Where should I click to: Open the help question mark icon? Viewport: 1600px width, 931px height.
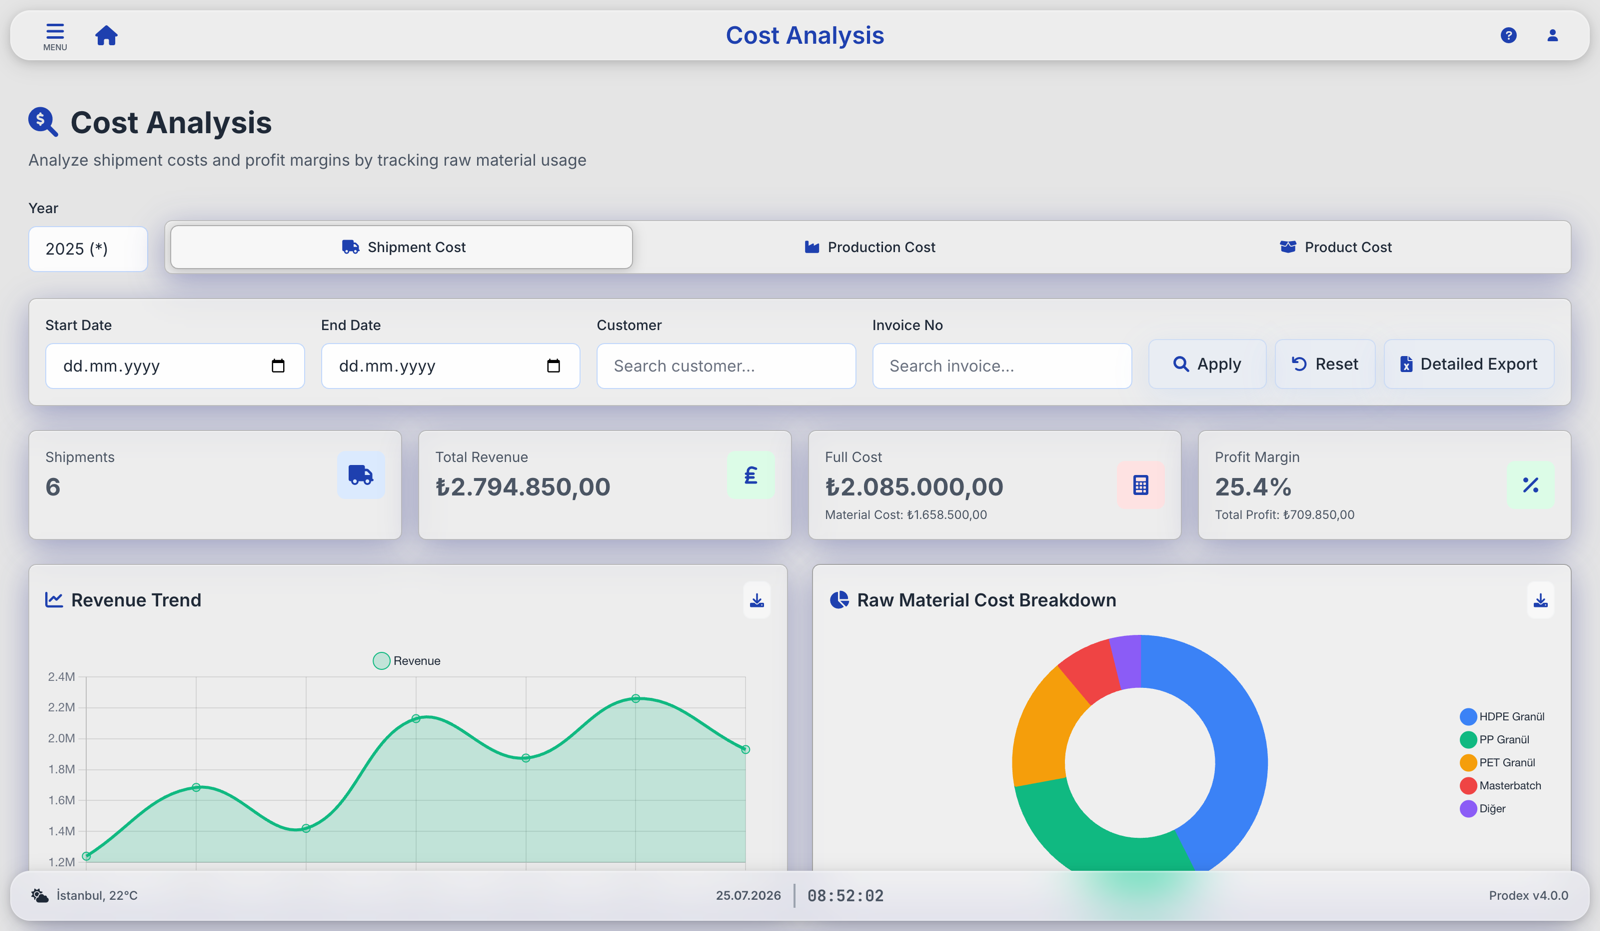tap(1508, 35)
